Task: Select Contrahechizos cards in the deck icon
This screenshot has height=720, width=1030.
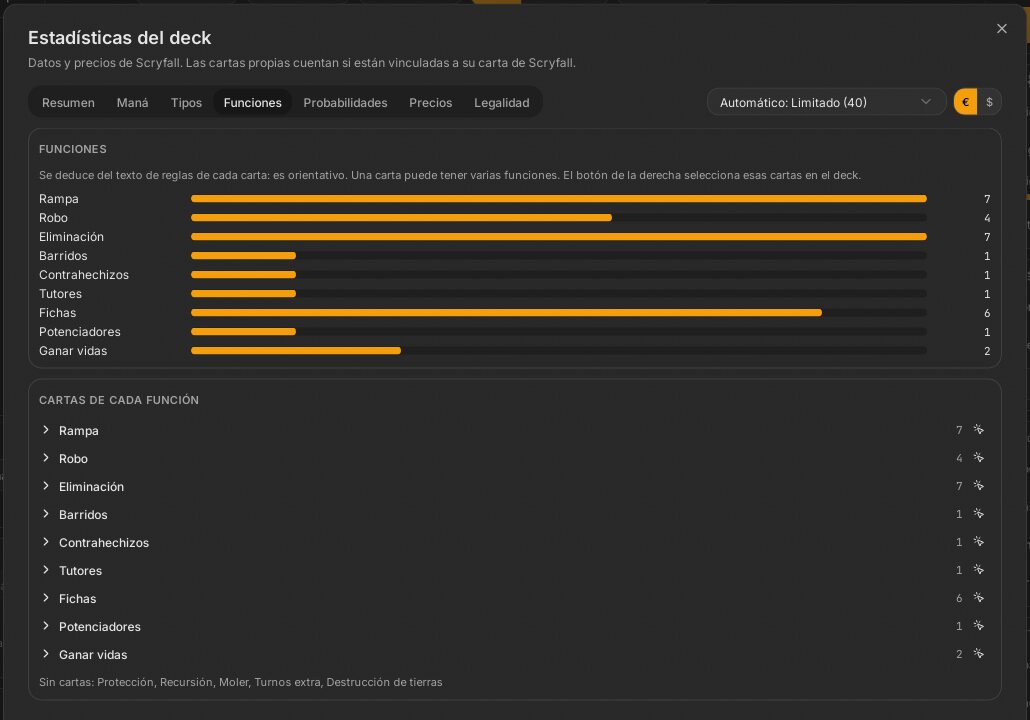Action: pos(978,542)
